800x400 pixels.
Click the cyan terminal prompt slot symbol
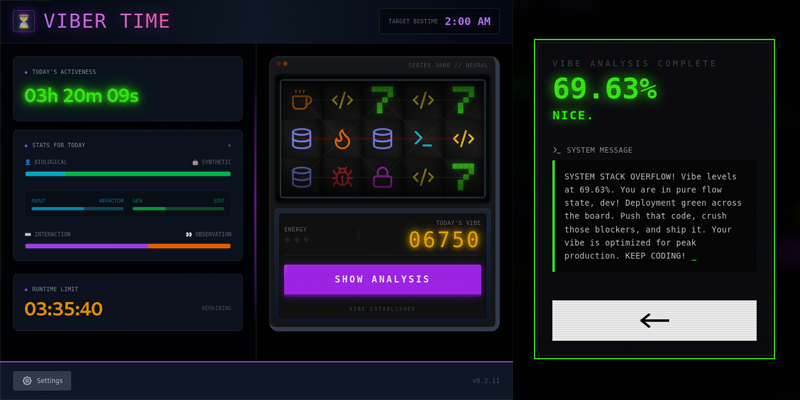[x=423, y=138]
